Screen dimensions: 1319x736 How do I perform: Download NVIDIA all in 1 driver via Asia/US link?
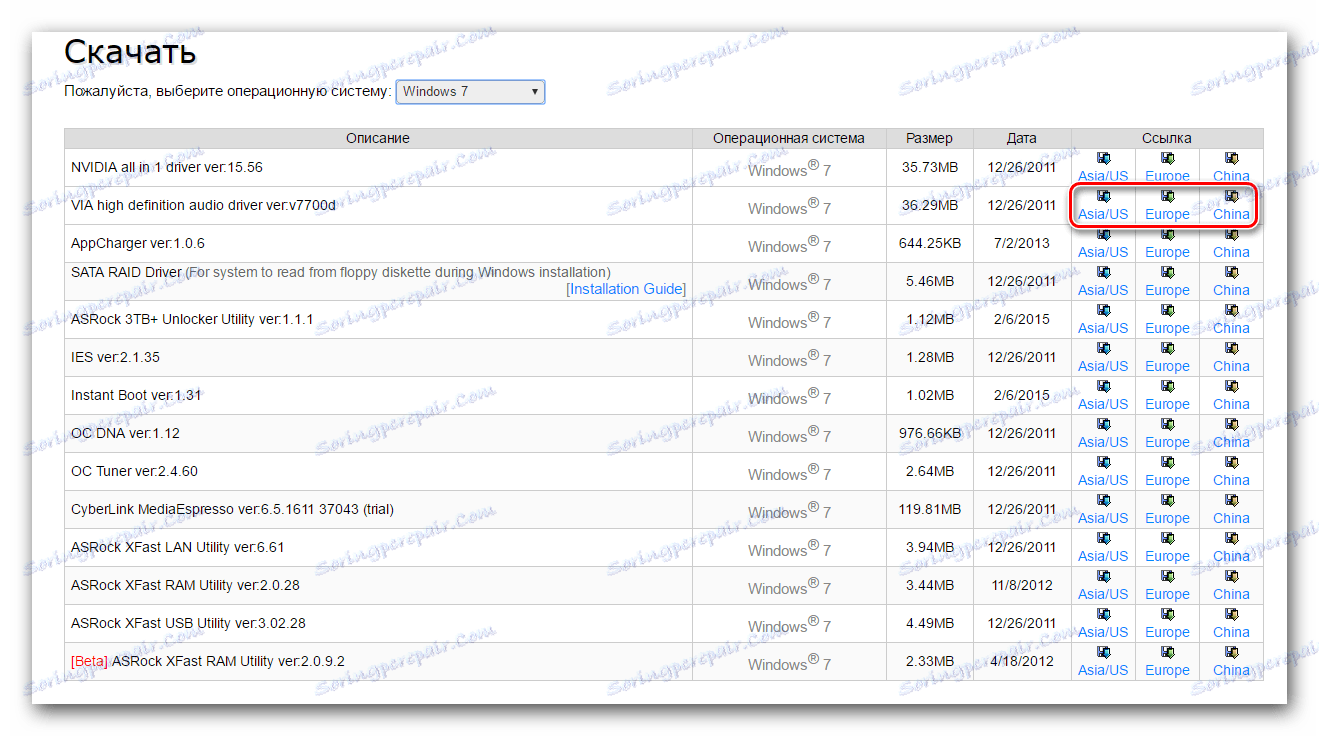(1103, 176)
